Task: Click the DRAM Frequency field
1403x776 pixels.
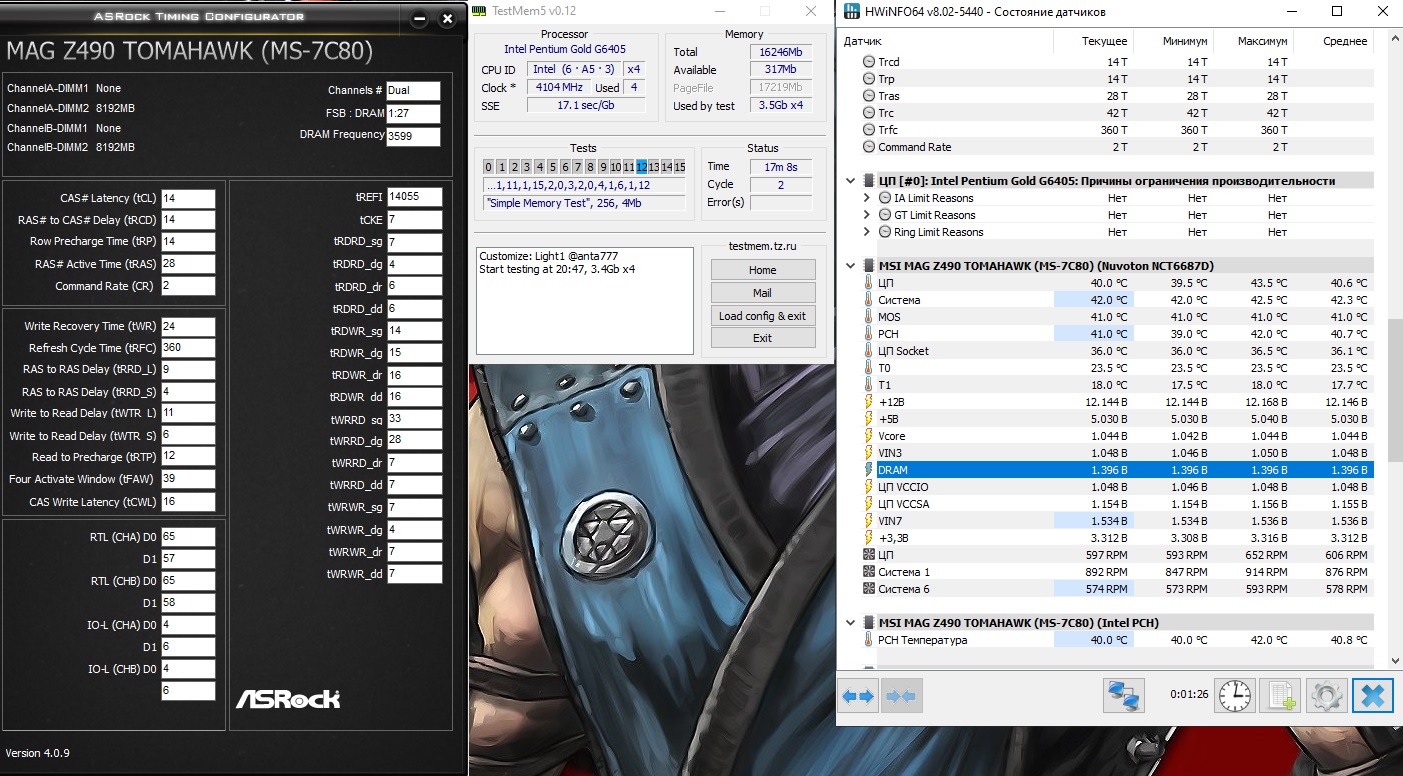Action: point(414,137)
